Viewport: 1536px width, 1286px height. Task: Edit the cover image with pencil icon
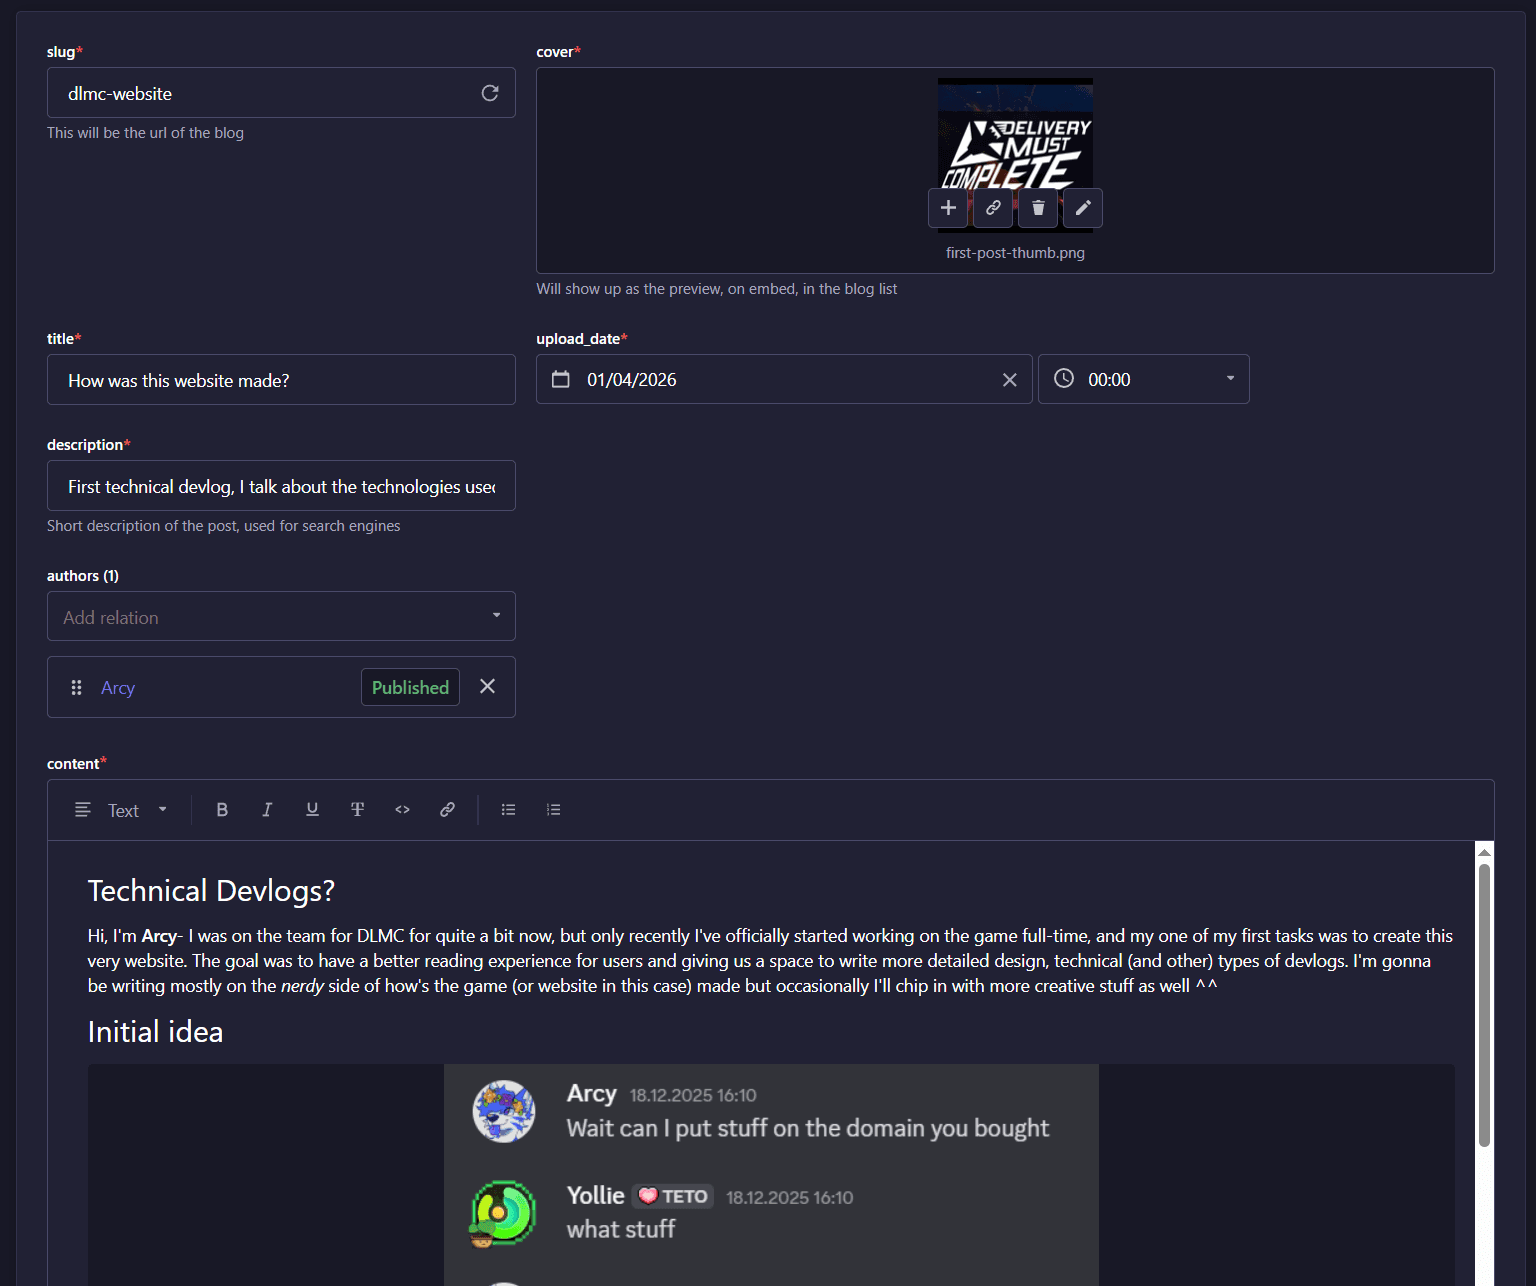(1082, 208)
